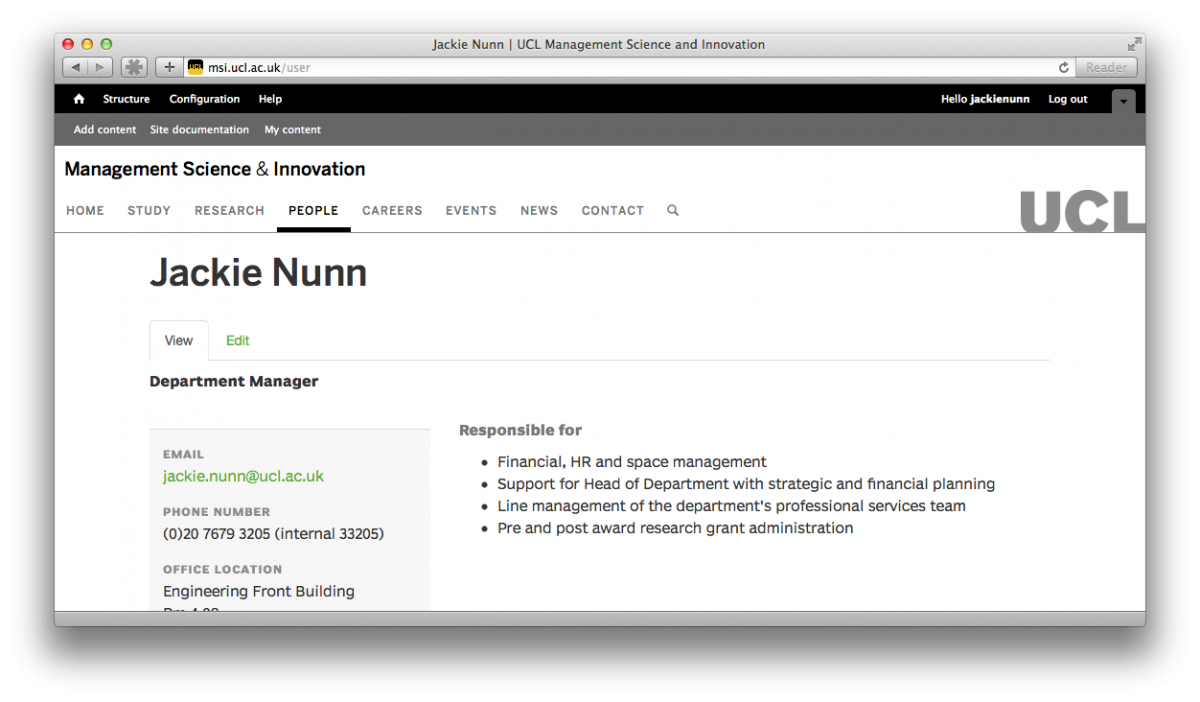The image size is (1200, 702).
Task: Click the Responsible for heading
Action: (x=520, y=430)
